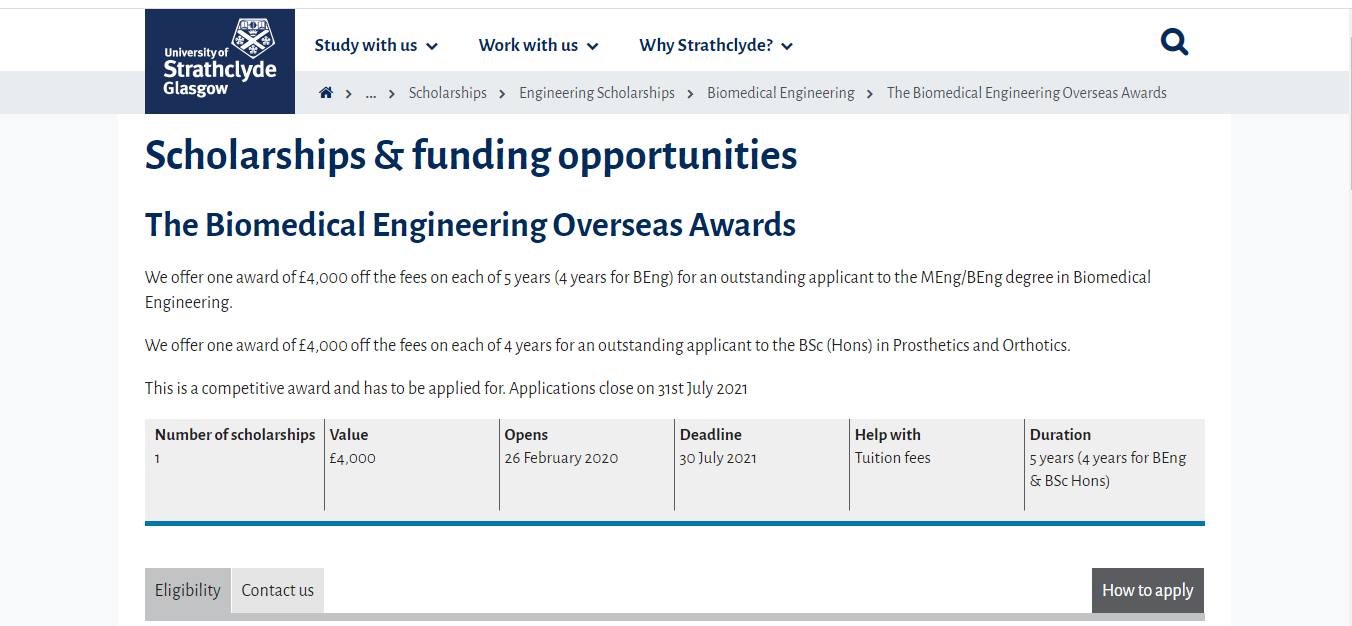Image resolution: width=1352 pixels, height=626 pixels.
Task: Click the competitive award applications close sentence
Action: (x=446, y=388)
